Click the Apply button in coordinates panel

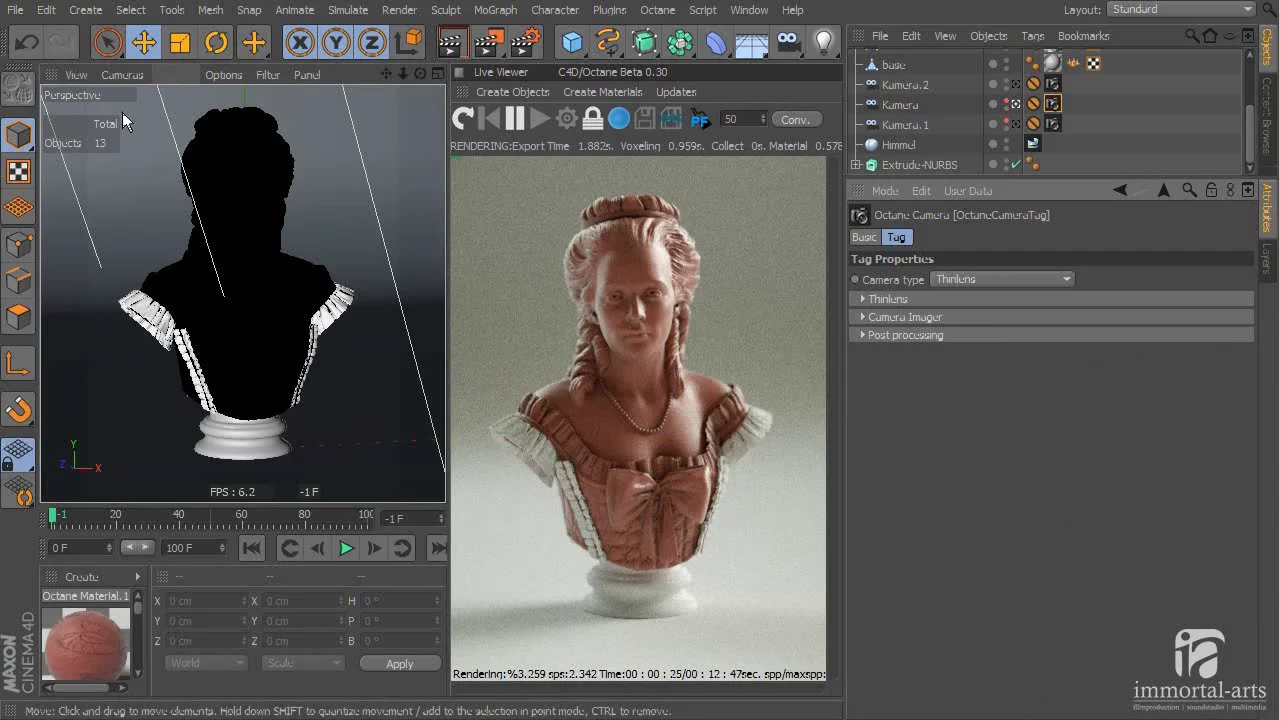click(399, 664)
